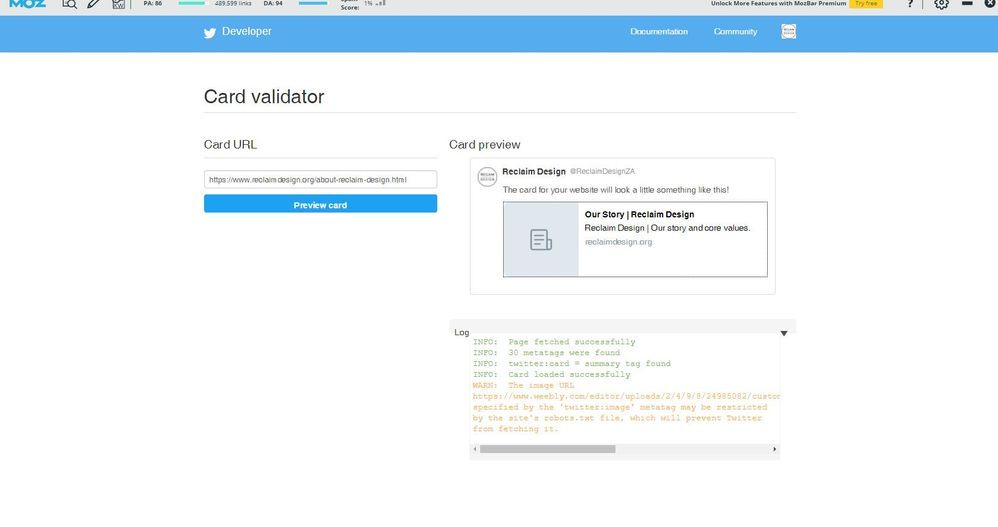Screen dimensions: 998x527
Task: Open the Community menu item
Action: 735,32
